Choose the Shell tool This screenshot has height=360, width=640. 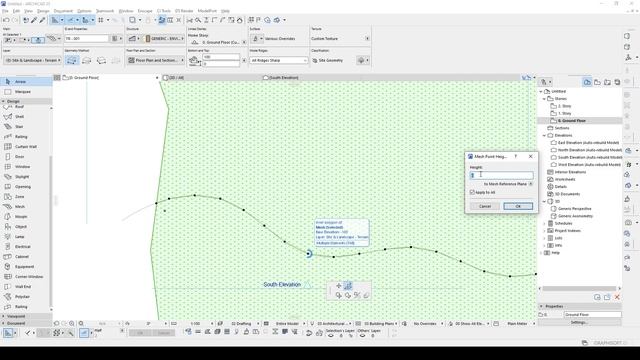pos(26,117)
